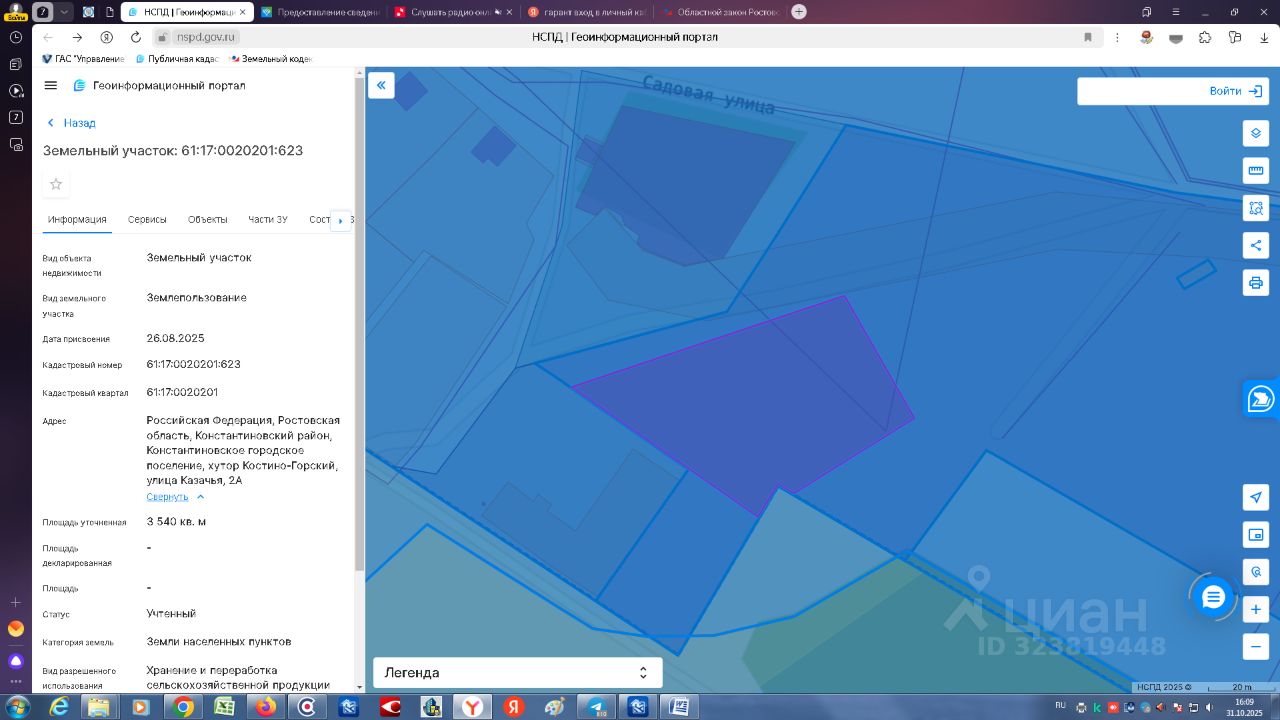The image size is (1280, 720).
Task: Zoom out the map with minus button
Action: tap(1256, 646)
